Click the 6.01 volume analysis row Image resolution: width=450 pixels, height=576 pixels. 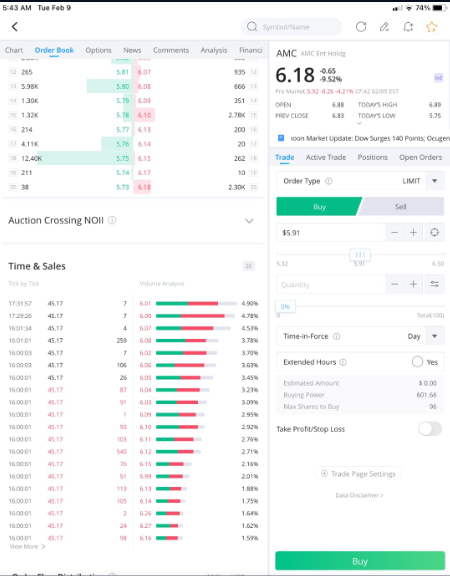tap(199, 303)
